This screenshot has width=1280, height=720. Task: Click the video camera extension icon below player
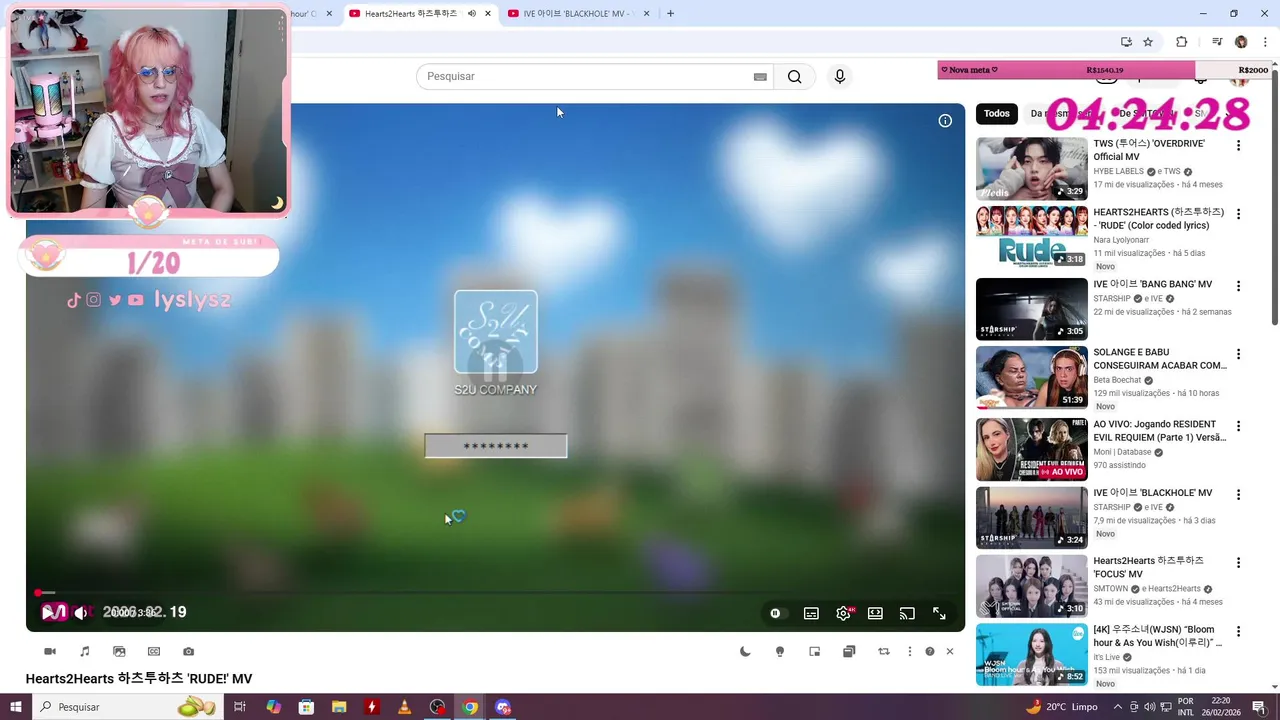(50, 651)
